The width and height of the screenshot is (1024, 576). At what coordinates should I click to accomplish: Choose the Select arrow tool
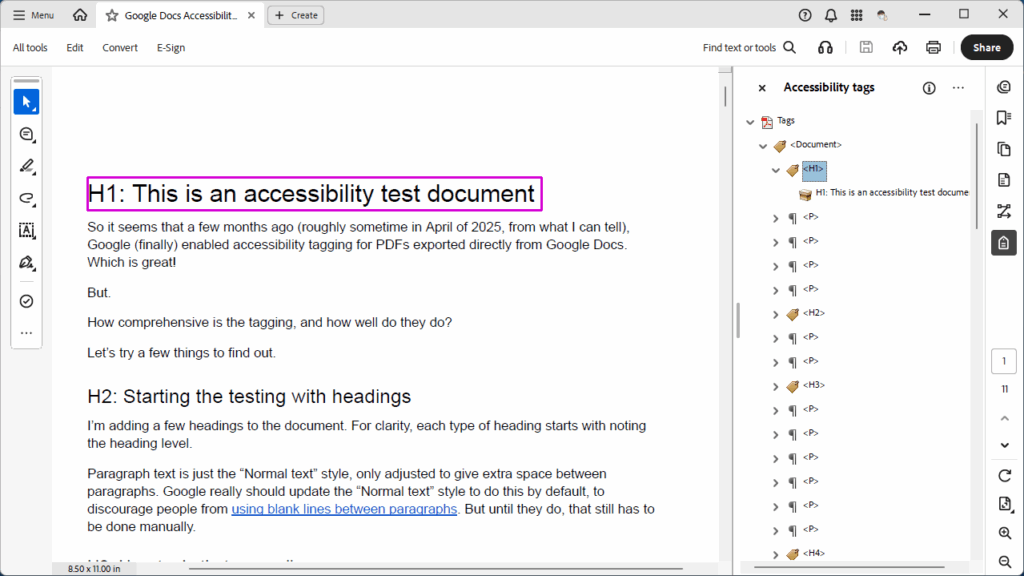tap(27, 102)
